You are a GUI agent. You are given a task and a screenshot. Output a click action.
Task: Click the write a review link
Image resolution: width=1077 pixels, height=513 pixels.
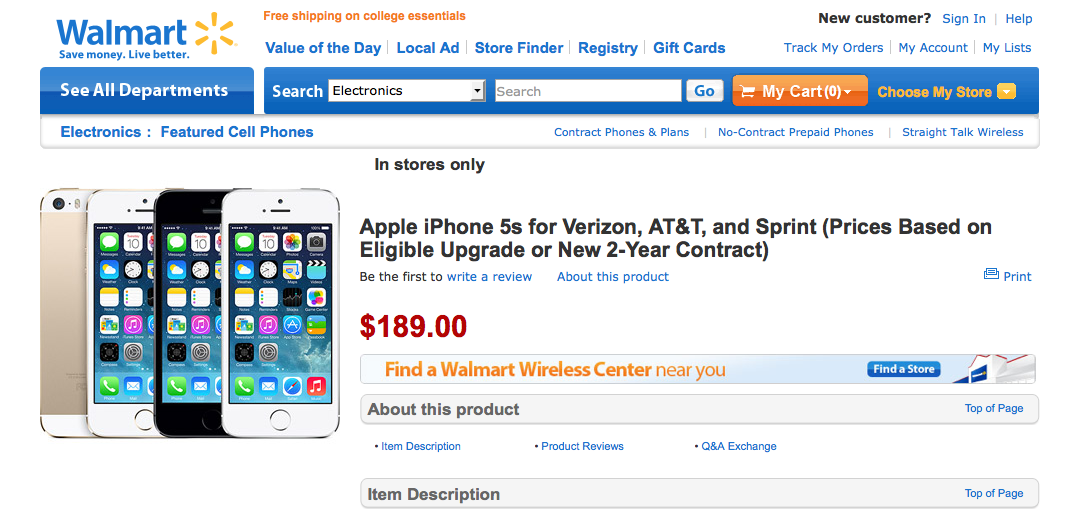point(489,277)
